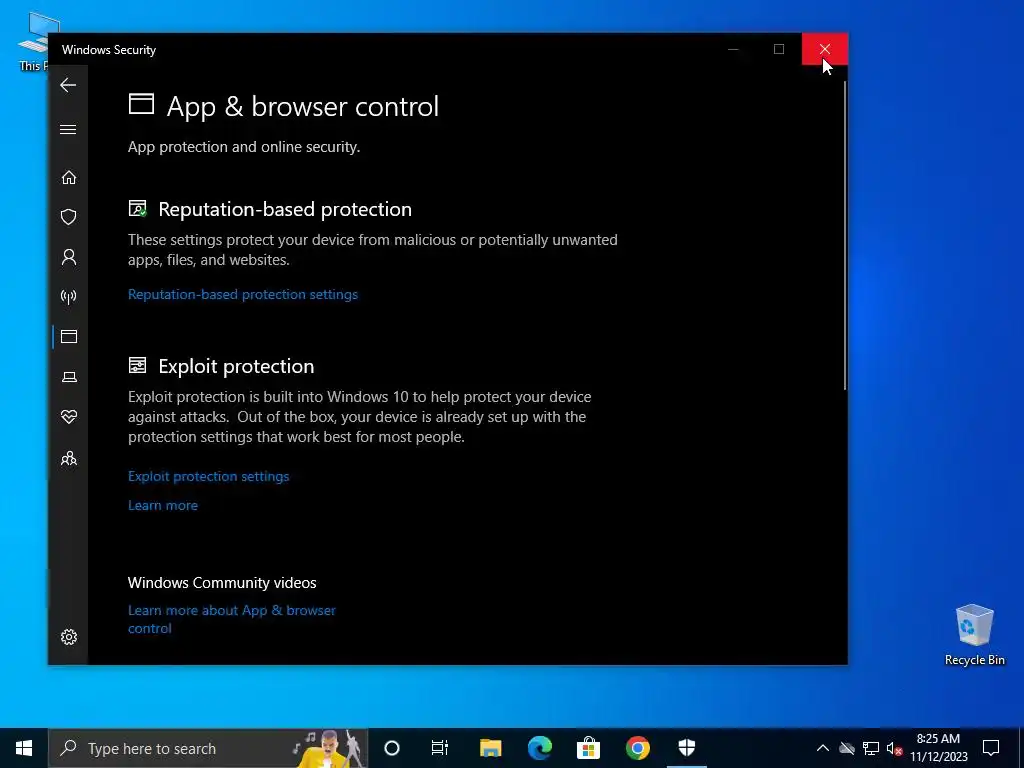1024x768 pixels.
Task: Click Reputation-based protection settings link
Action: [x=243, y=295]
